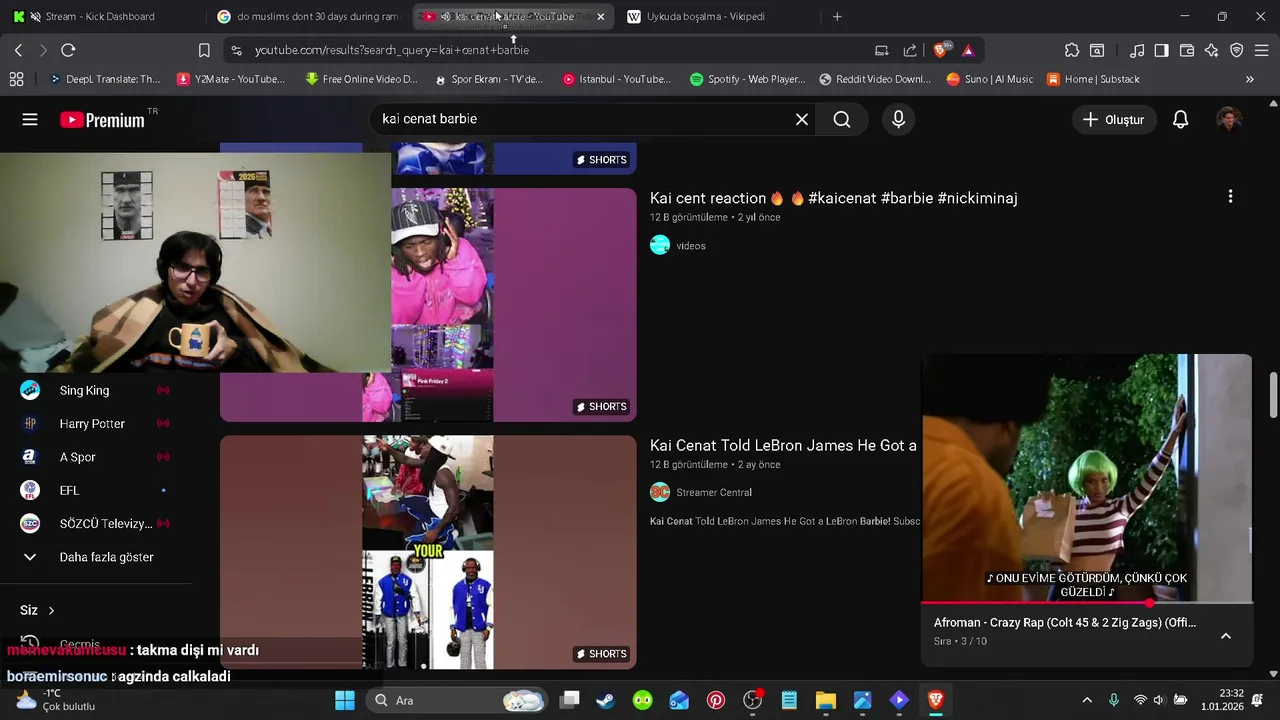The width and height of the screenshot is (1280, 720).
Task: Open Streamer Central channel link
Action: point(714,492)
